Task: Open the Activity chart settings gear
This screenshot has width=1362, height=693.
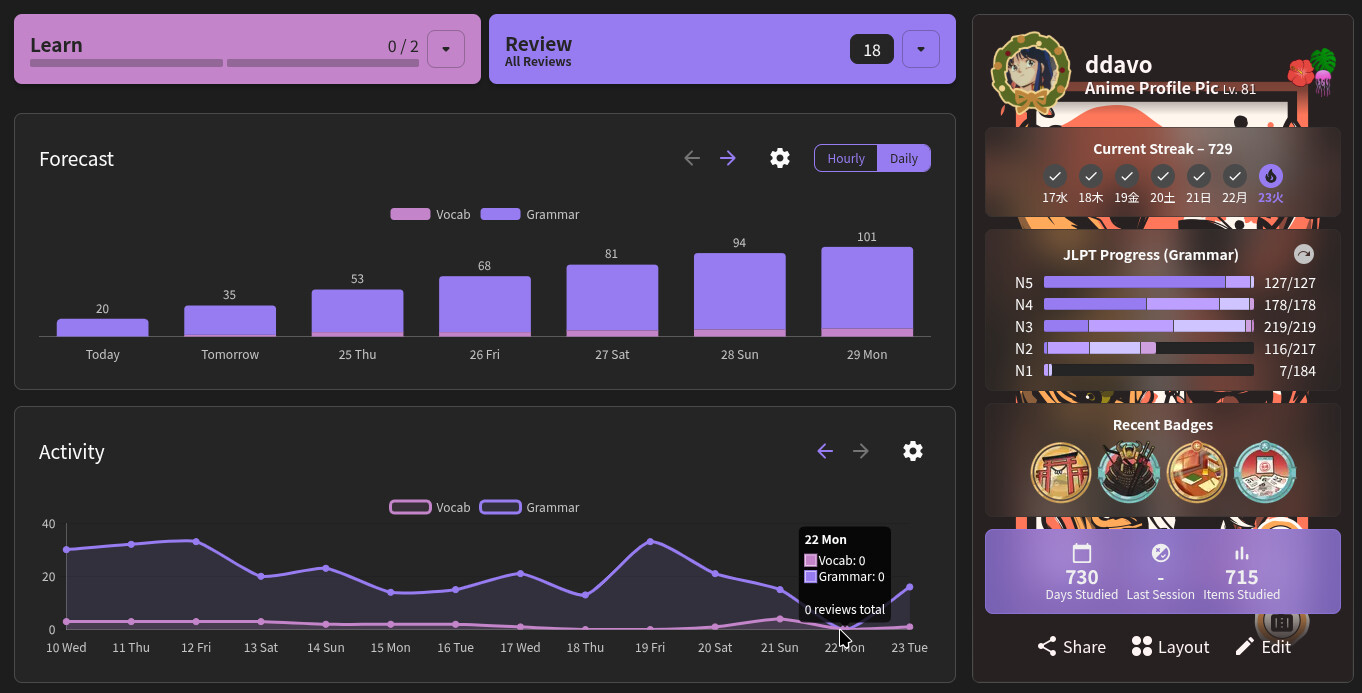Action: point(912,451)
